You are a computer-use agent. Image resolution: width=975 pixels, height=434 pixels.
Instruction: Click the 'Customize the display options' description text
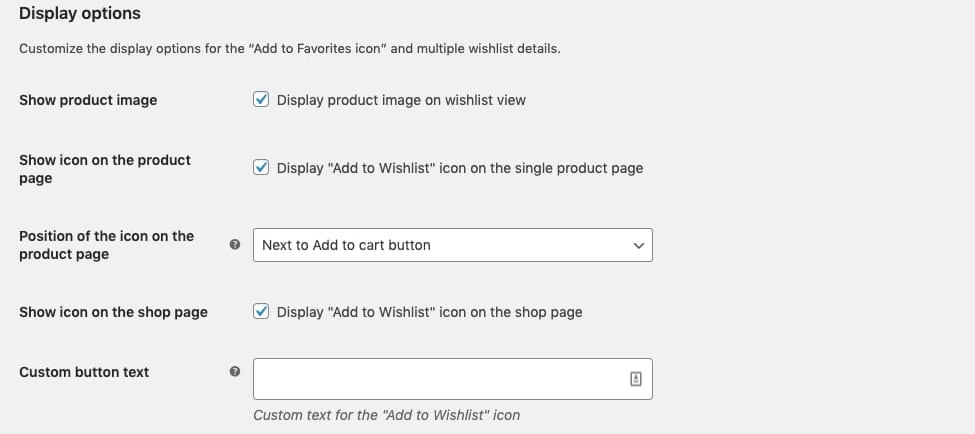(x=289, y=48)
